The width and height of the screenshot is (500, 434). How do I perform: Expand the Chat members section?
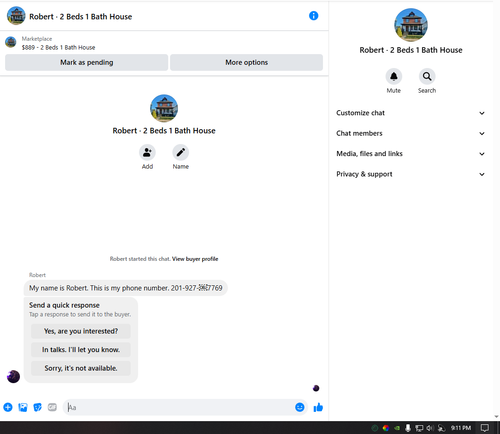(x=411, y=133)
